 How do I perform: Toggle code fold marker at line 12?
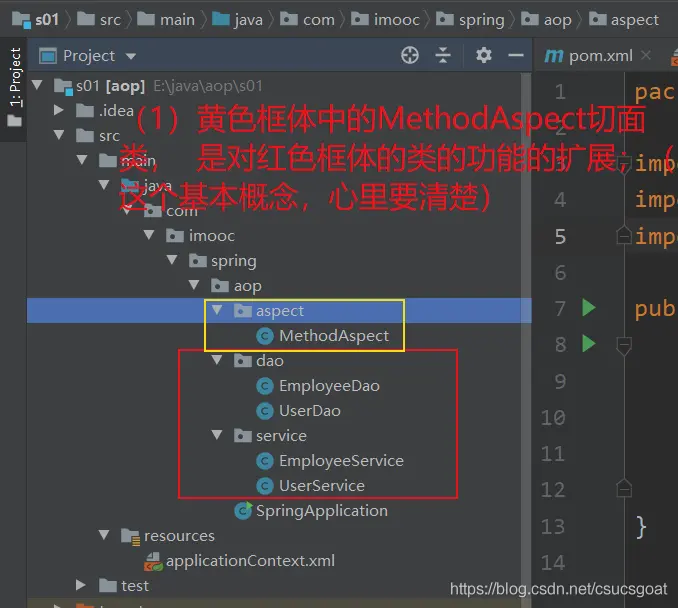[624, 489]
